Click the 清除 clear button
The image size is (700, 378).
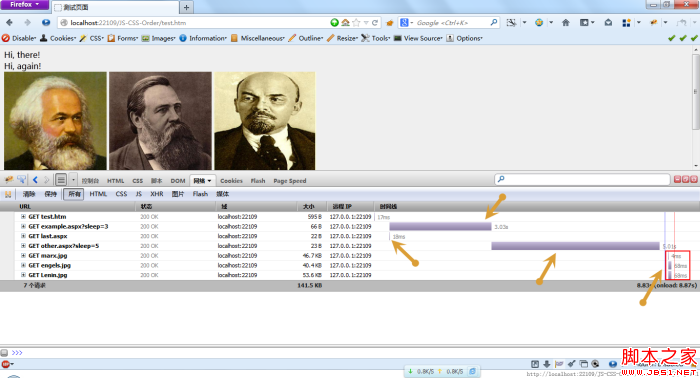pyautogui.click(x=29, y=194)
